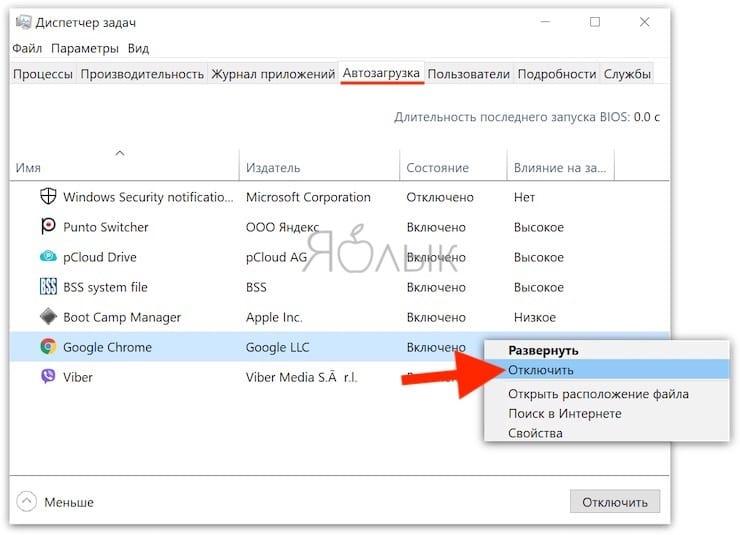Maximize the Task Manager window
This screenshot has width=740, height=535.
click(x=595, y=22)
